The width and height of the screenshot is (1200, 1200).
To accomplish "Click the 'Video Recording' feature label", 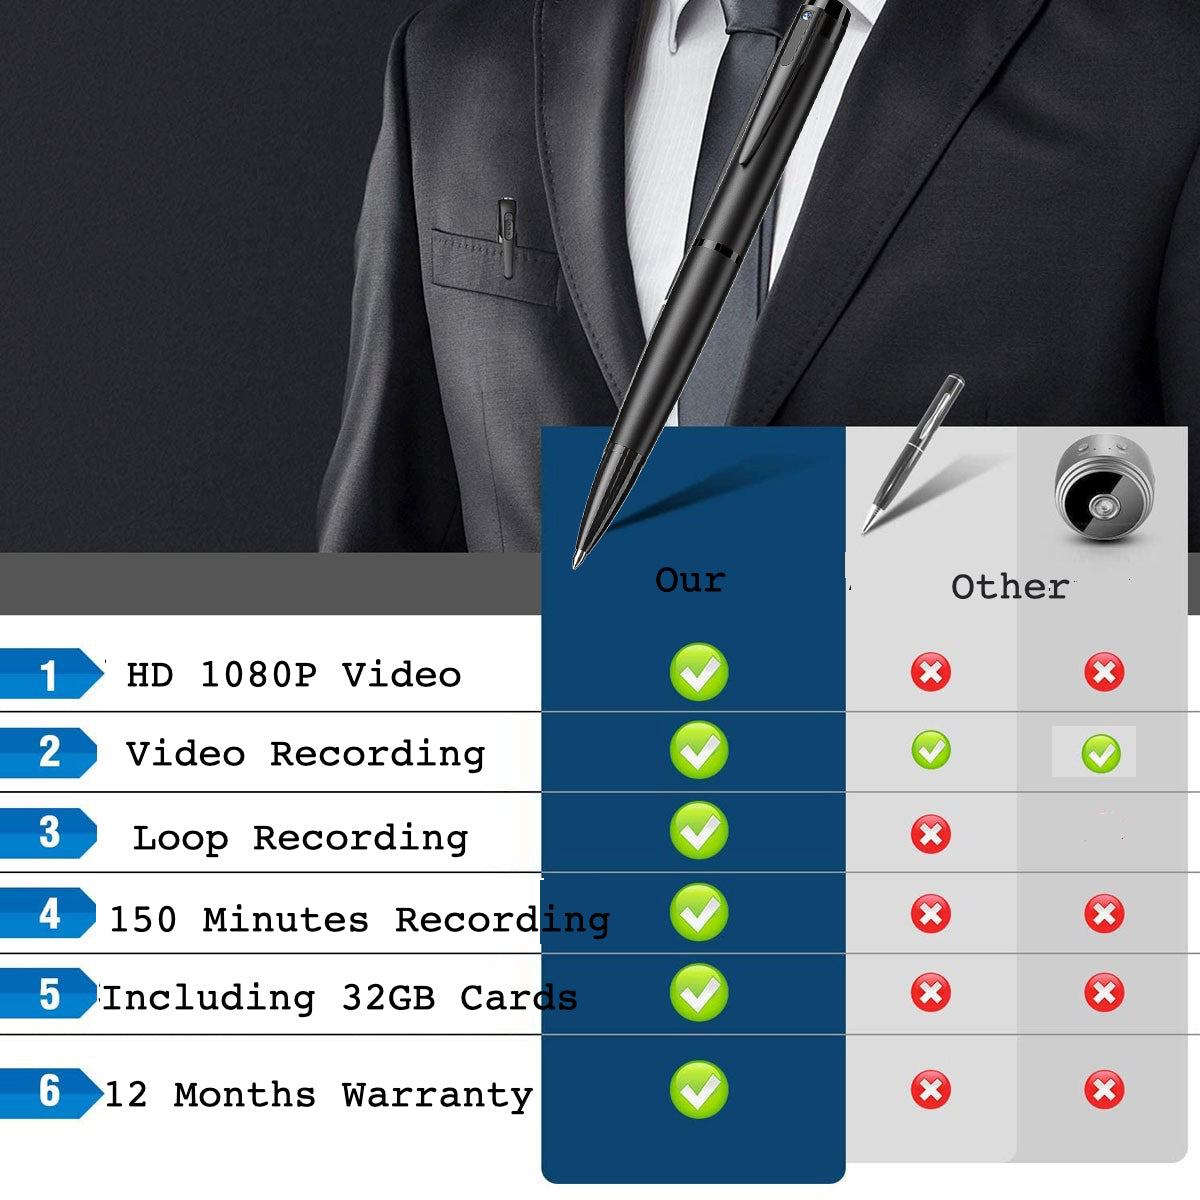I will click(305, 754).
